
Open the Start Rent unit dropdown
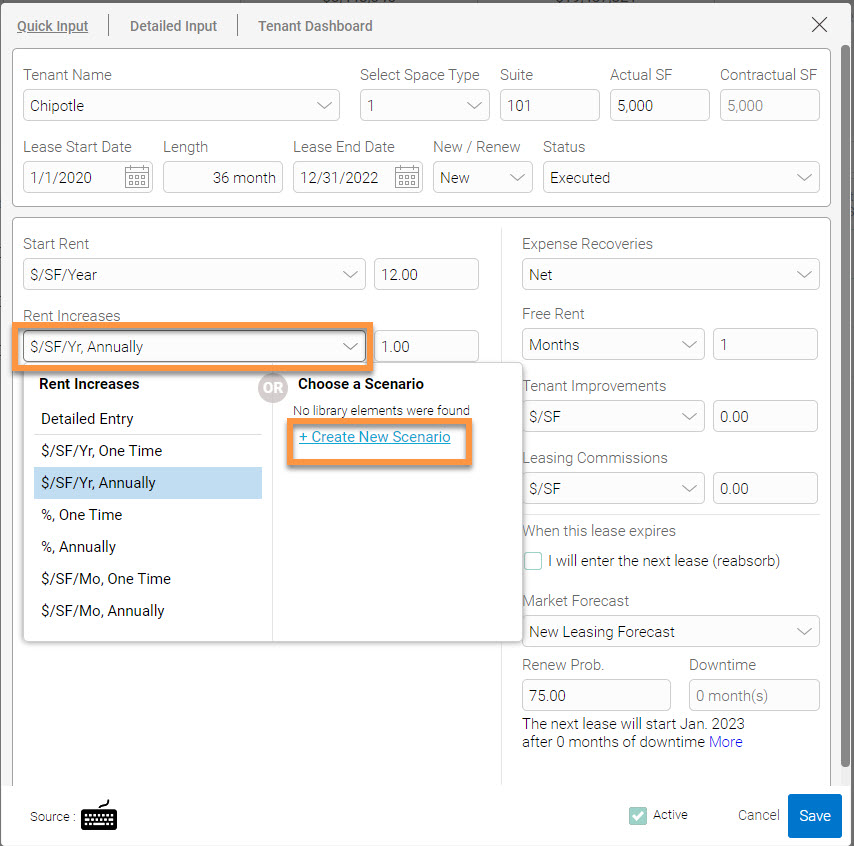(x=195, y=274)
